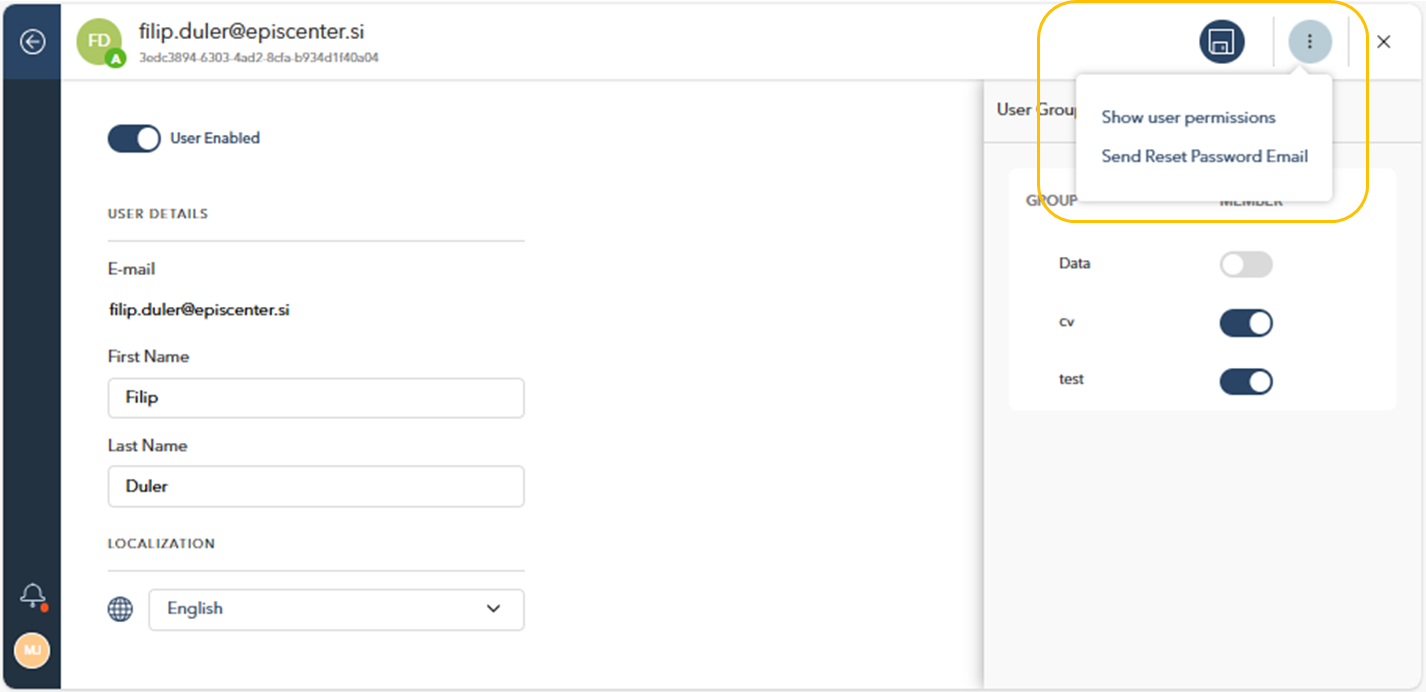Turn off cv group membership
The image size is (1426, 692).
click(x=1246, y=323)
